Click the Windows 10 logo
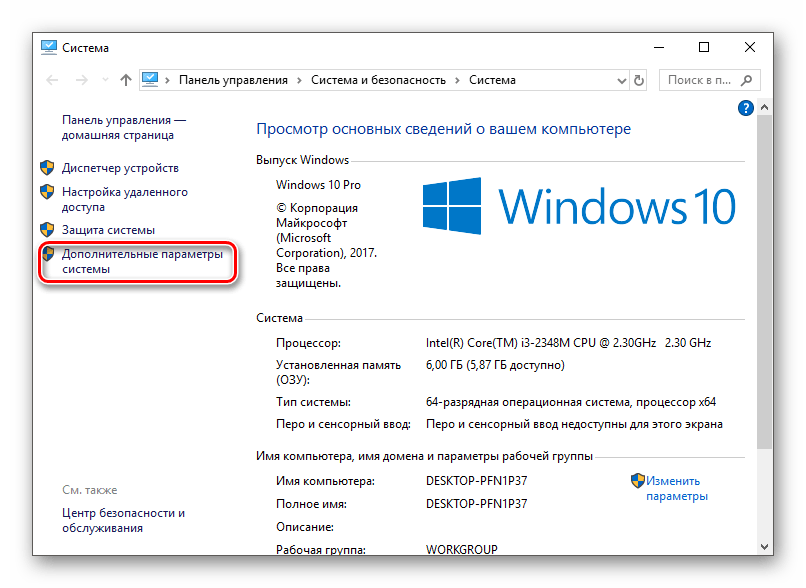 click(x=579, y=206)
